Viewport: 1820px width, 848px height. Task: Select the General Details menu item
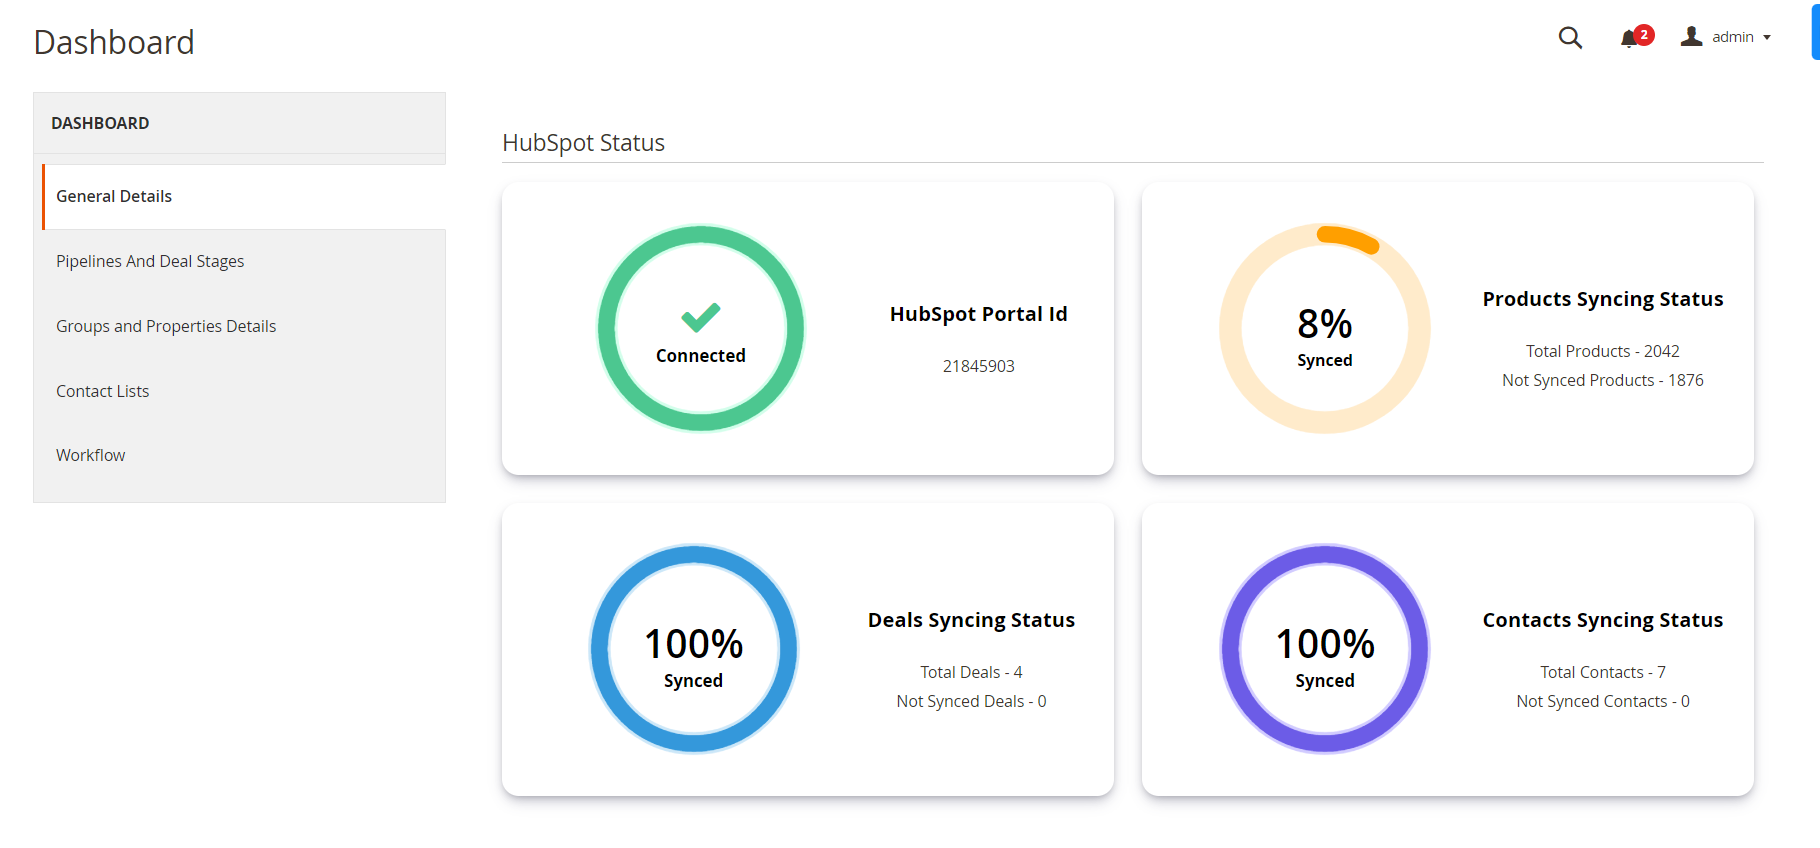tap(113, 196)
